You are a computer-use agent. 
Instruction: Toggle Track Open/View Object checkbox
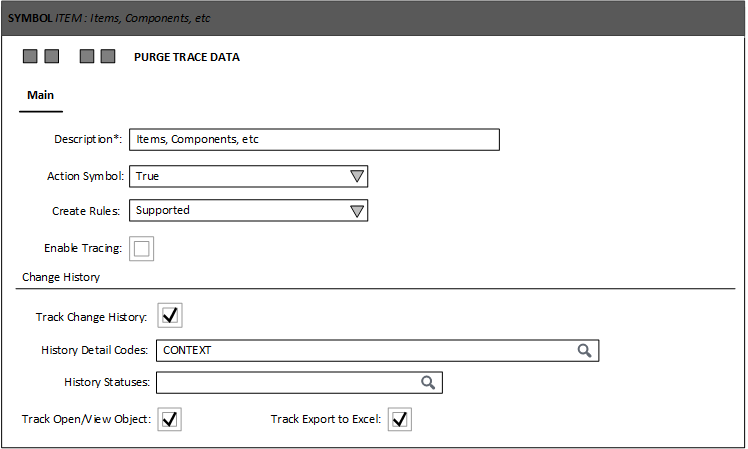(x=170, y=419)
